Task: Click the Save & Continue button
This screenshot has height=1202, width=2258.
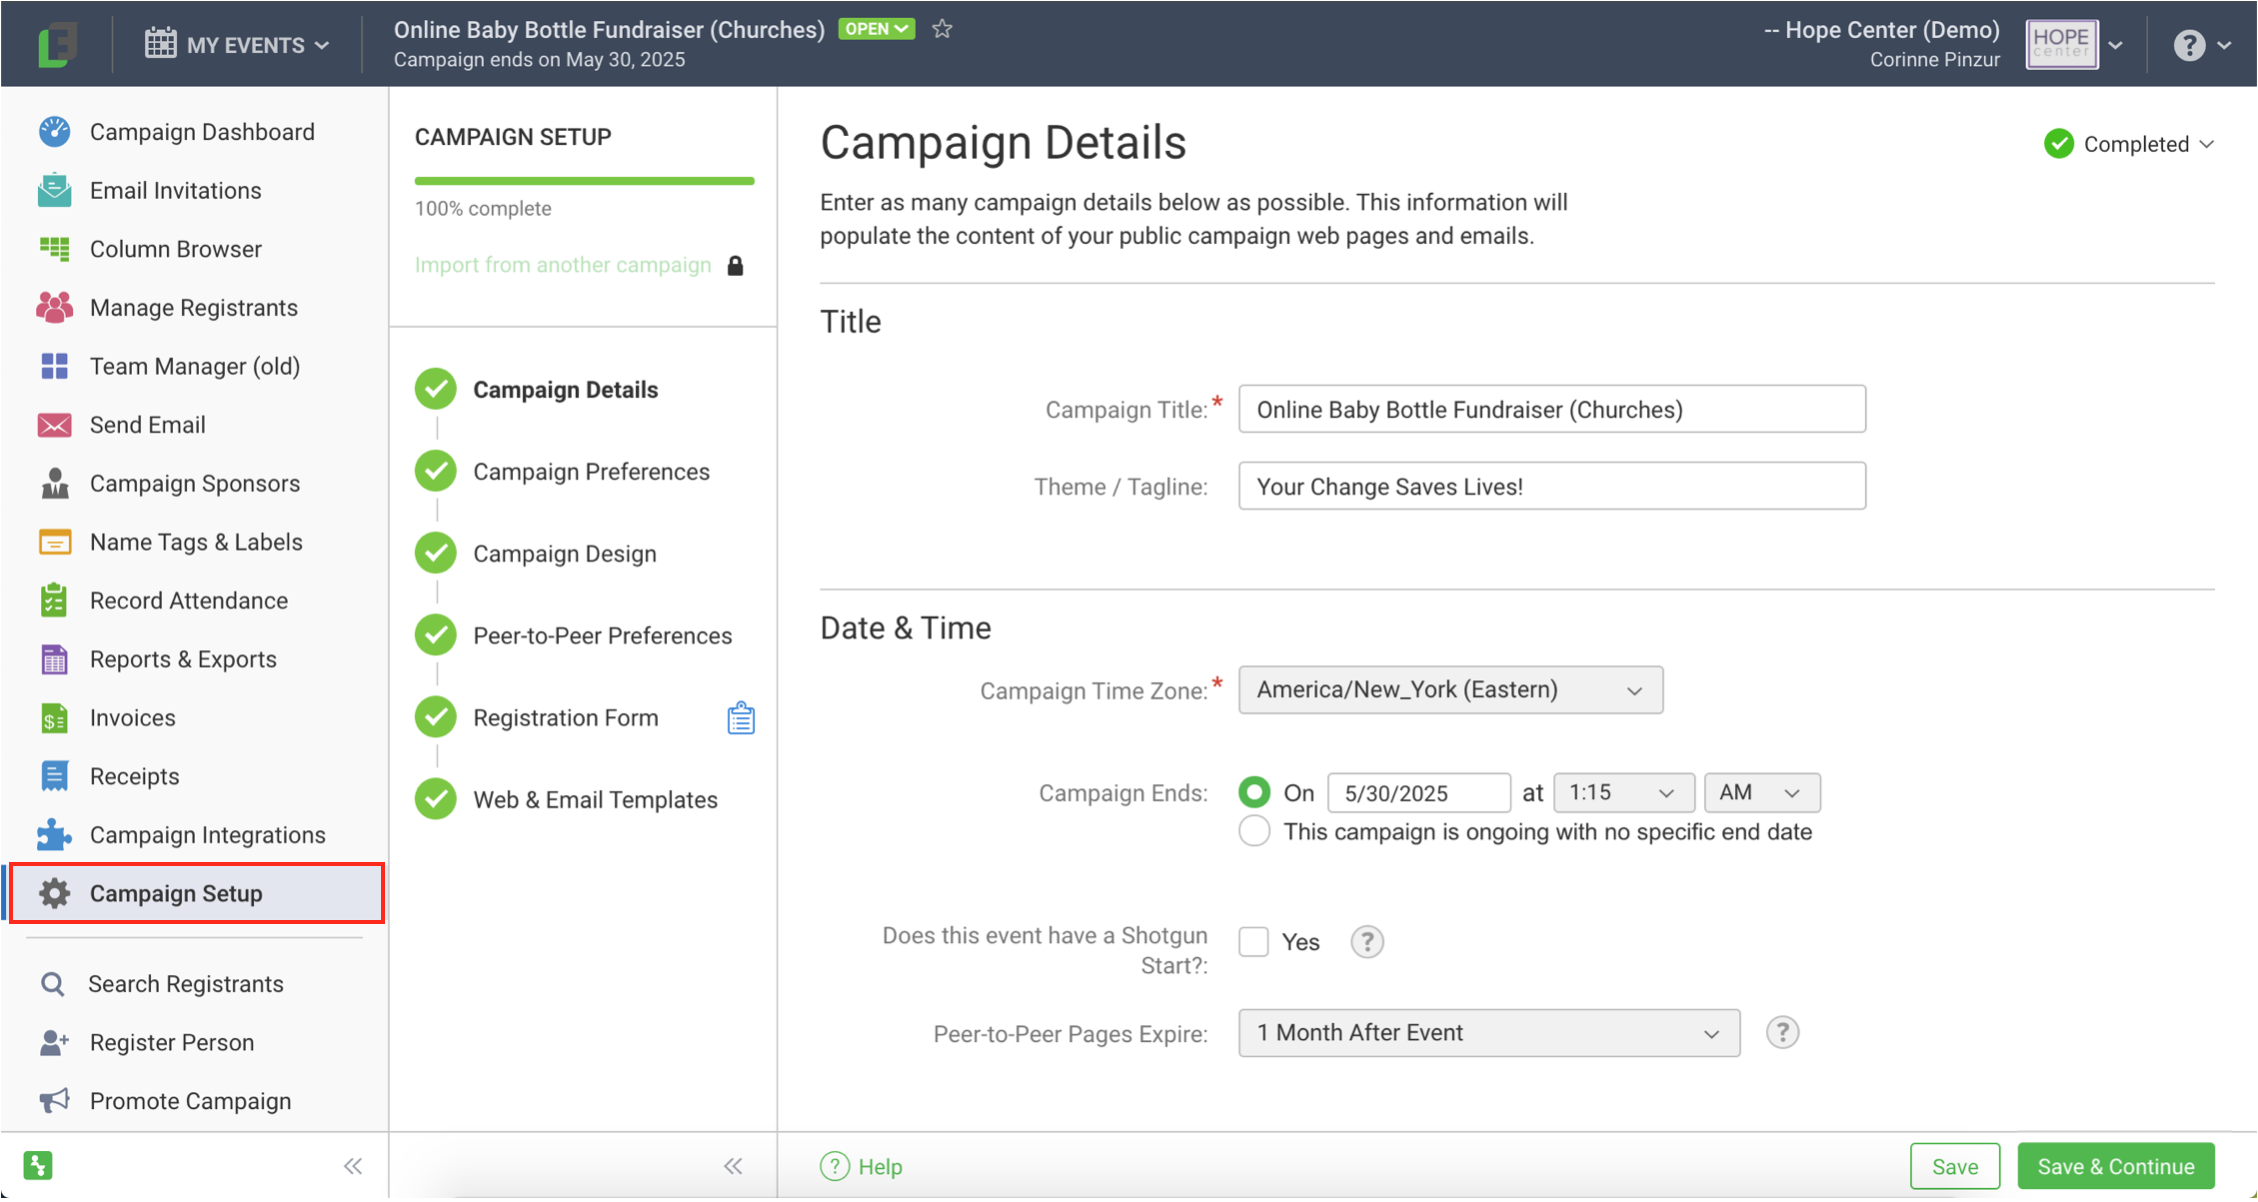Action: coord(2115,1167)
